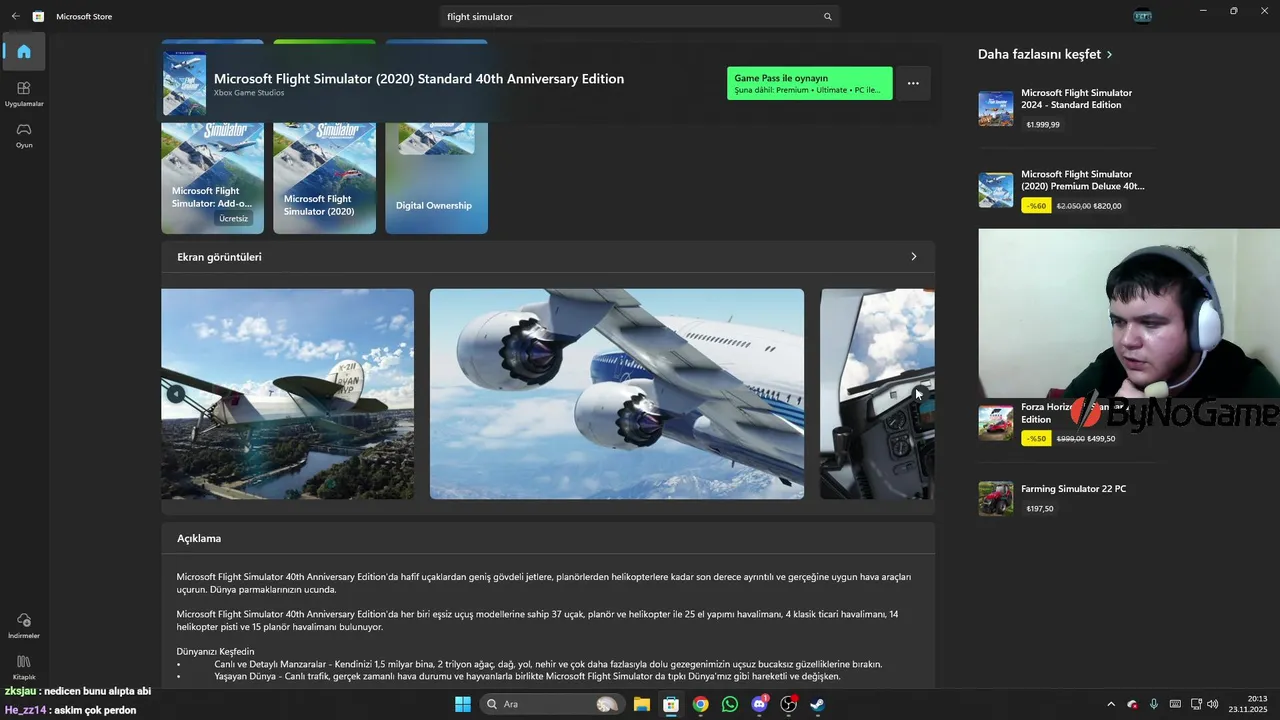Show hidden system tray icons chevron

[x=1111, y=704]
